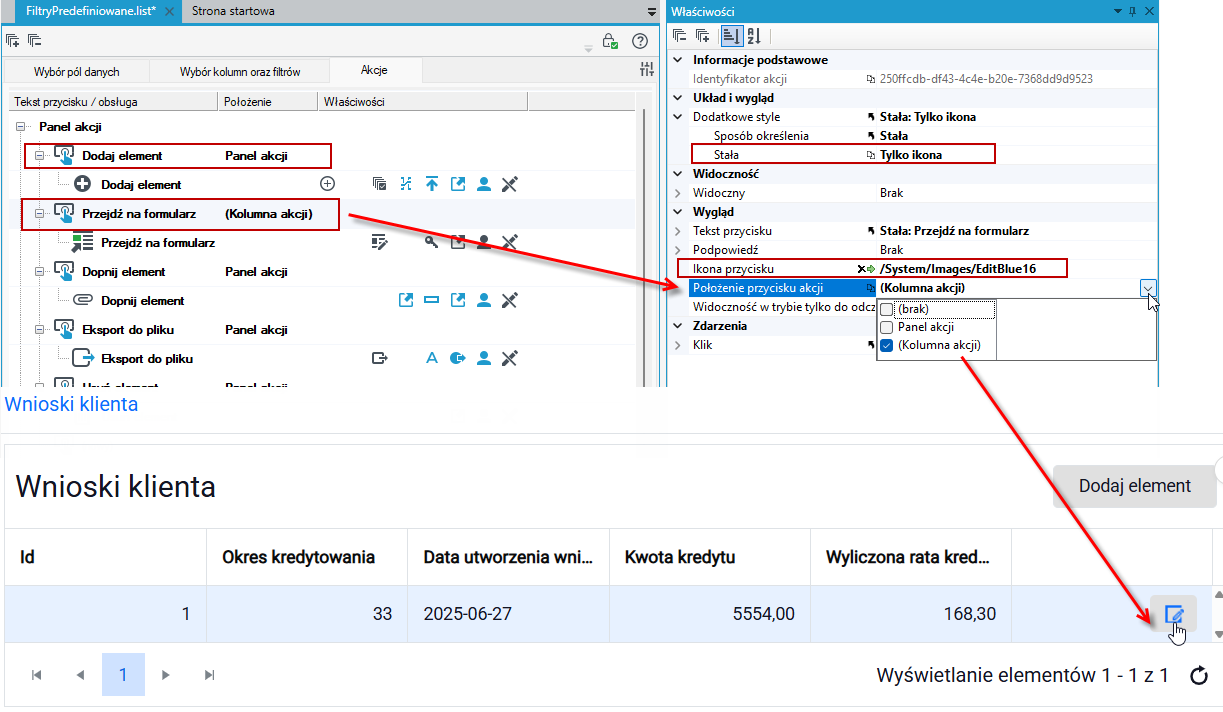Expand the Tekst przycisku property

coord(677,231)
